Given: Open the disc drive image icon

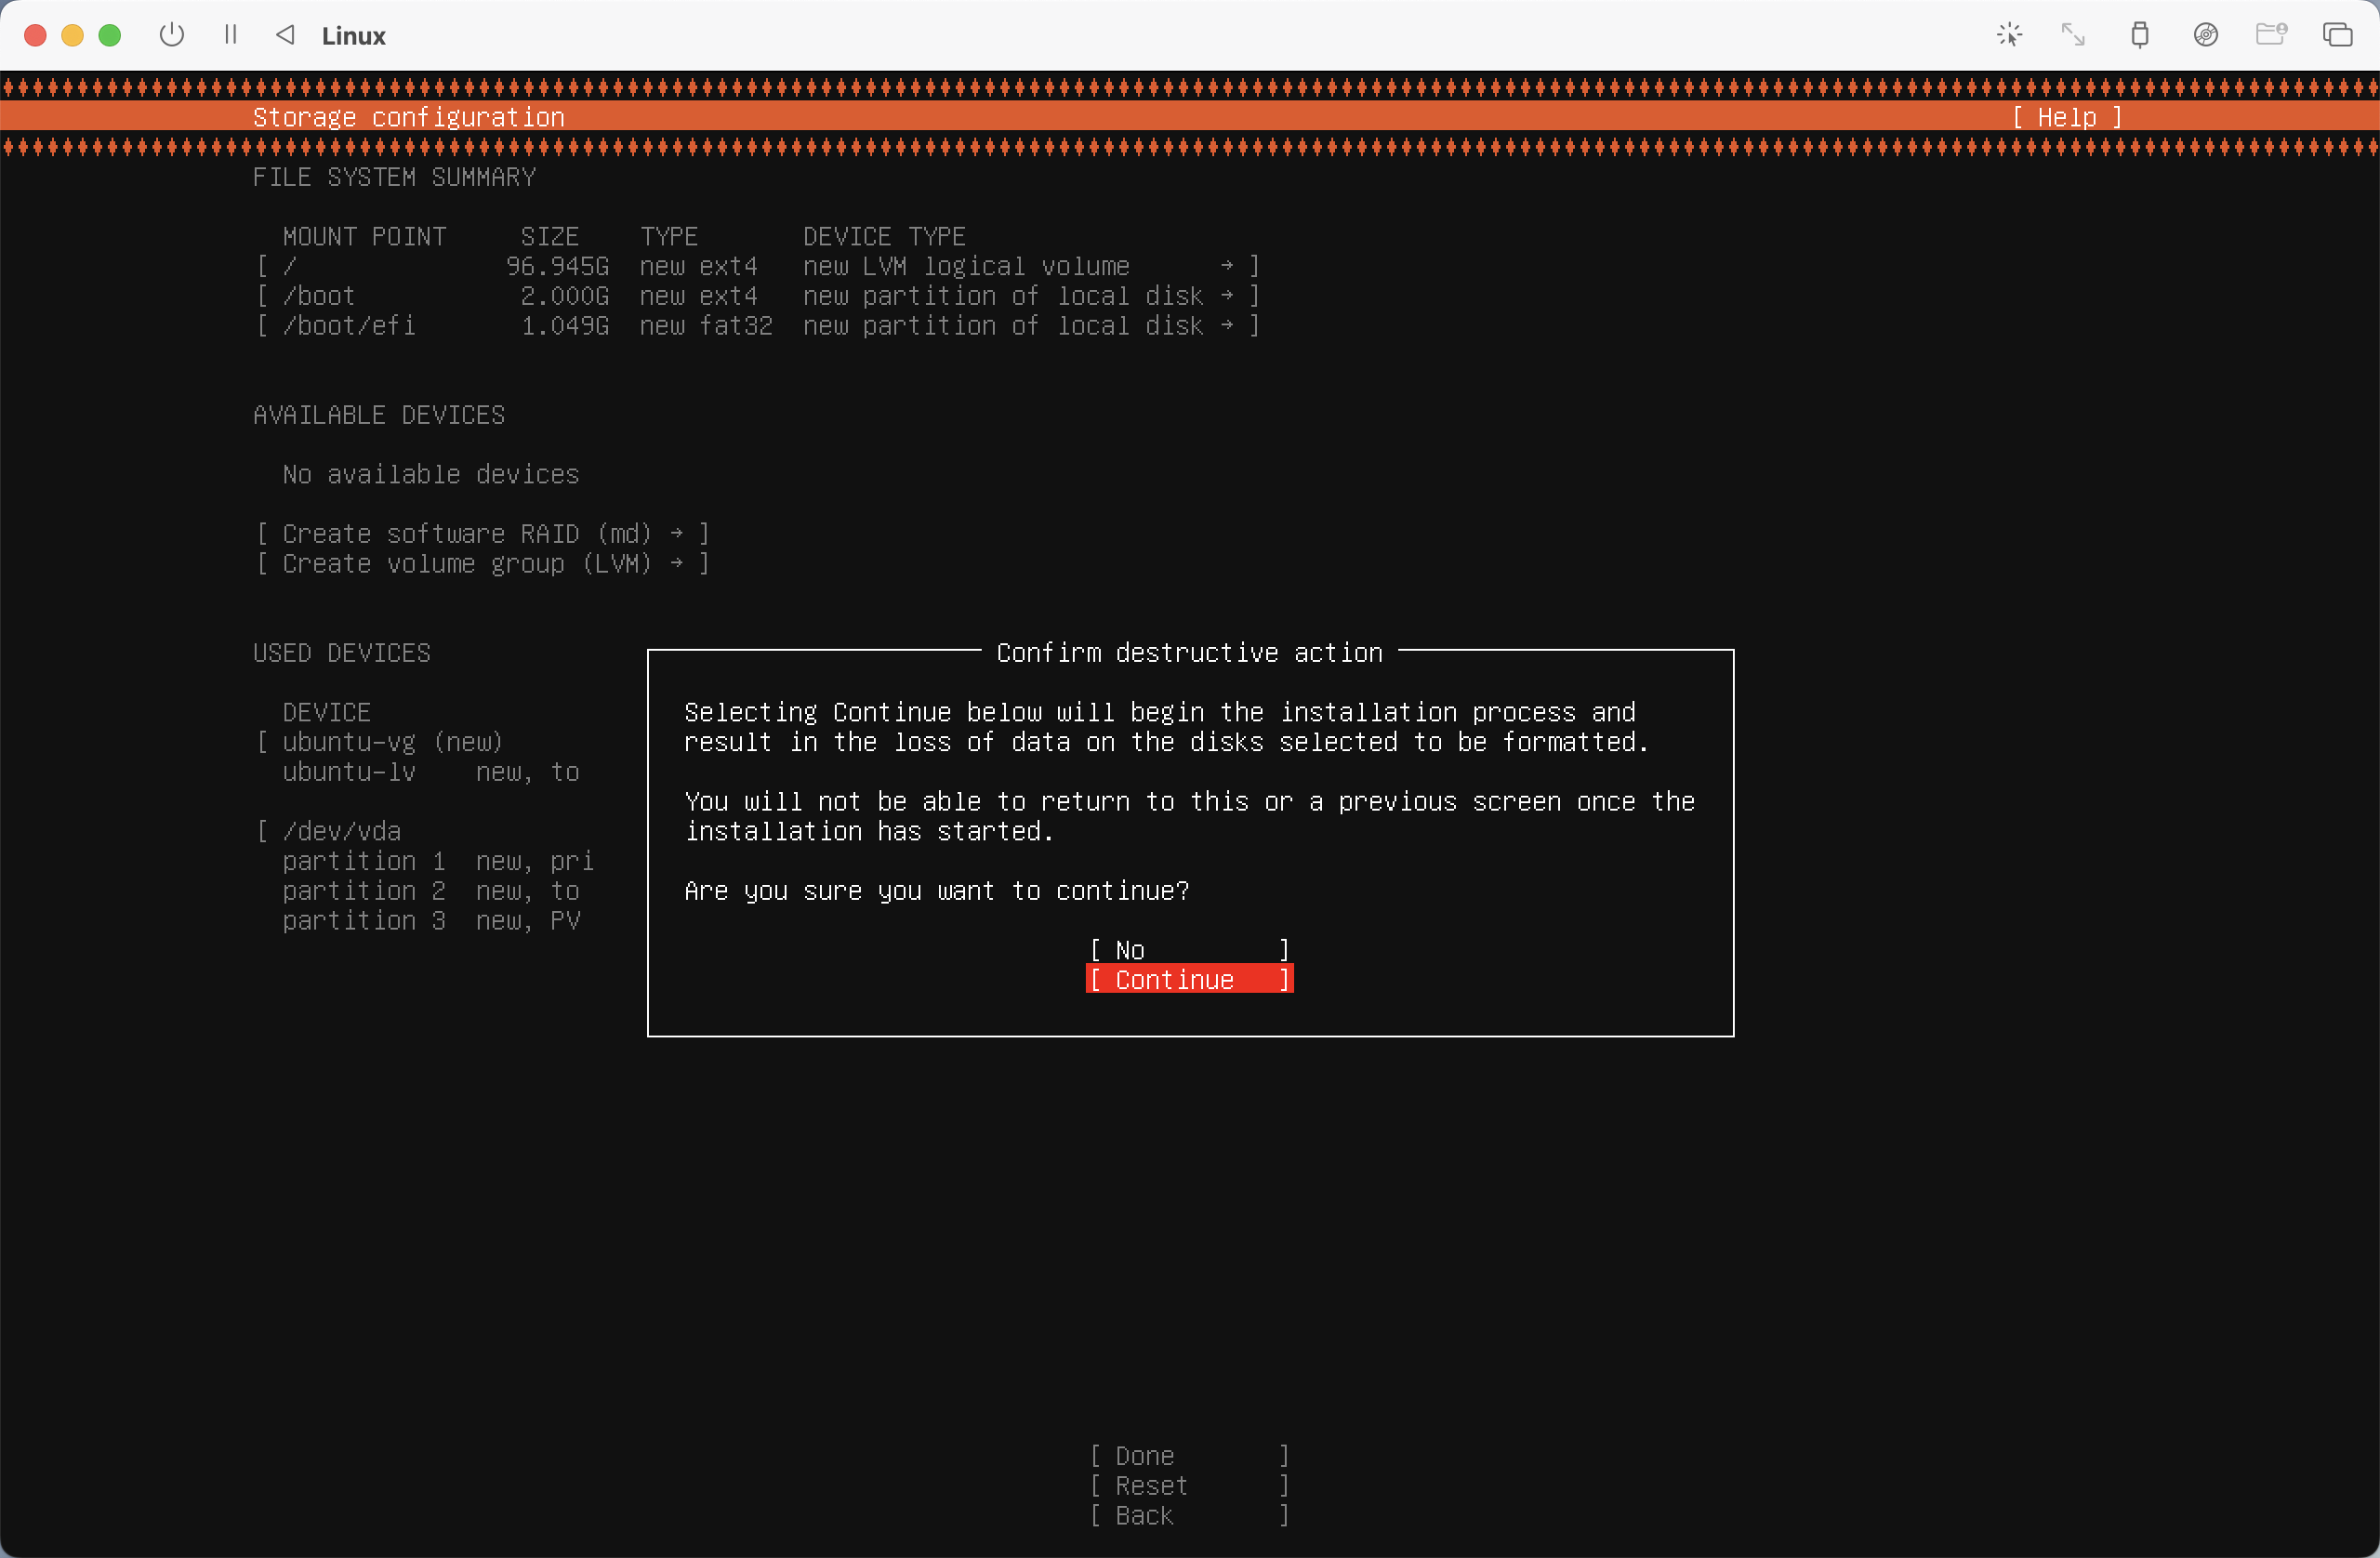Looking at the screenshot, I should (2205, 35).
